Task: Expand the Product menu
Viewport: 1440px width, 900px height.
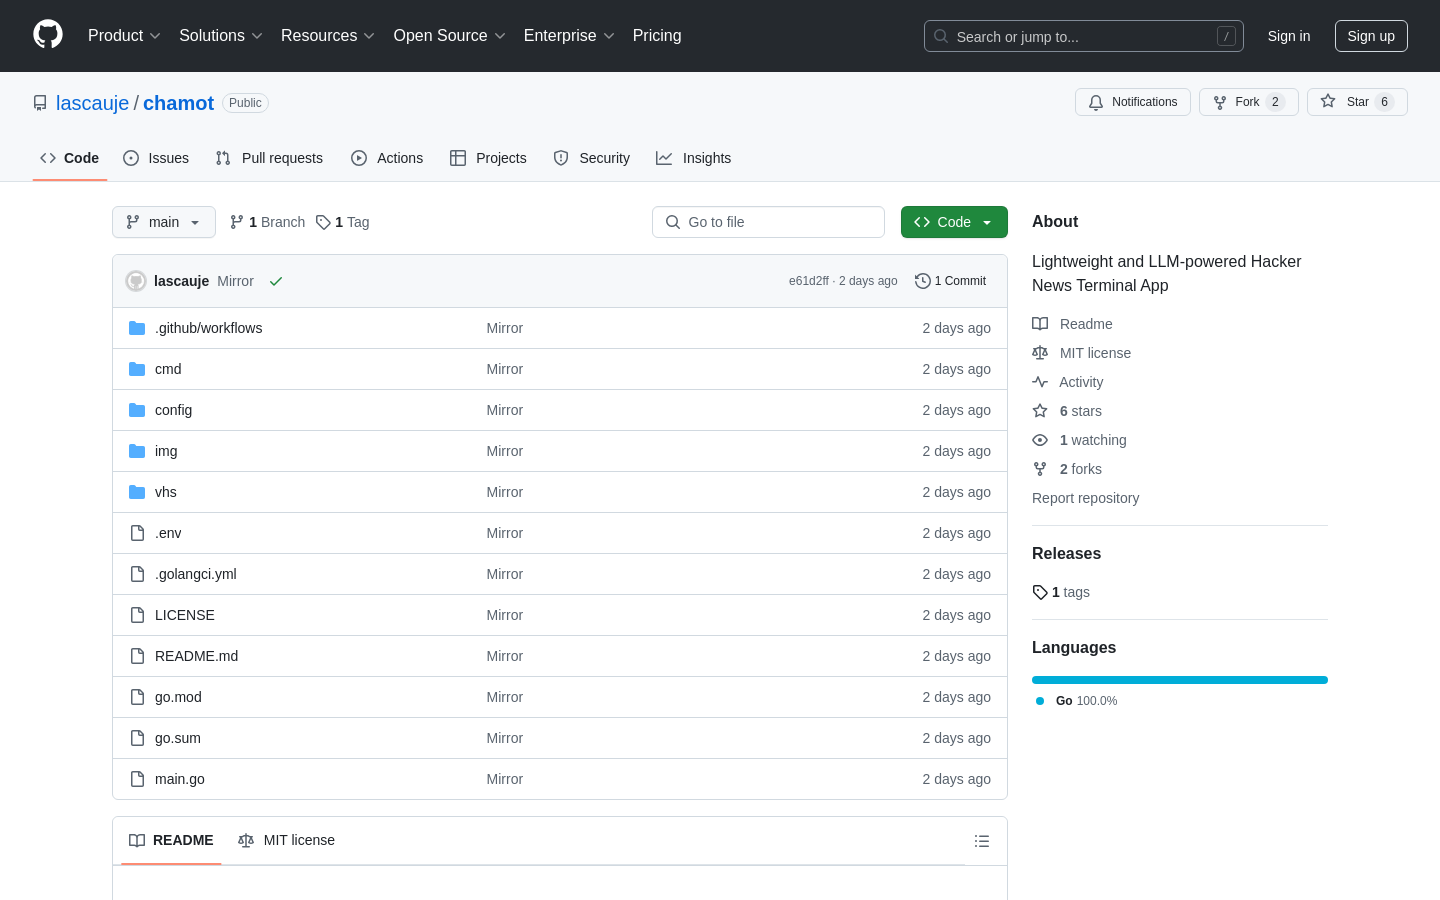Action: coord(124,36)
